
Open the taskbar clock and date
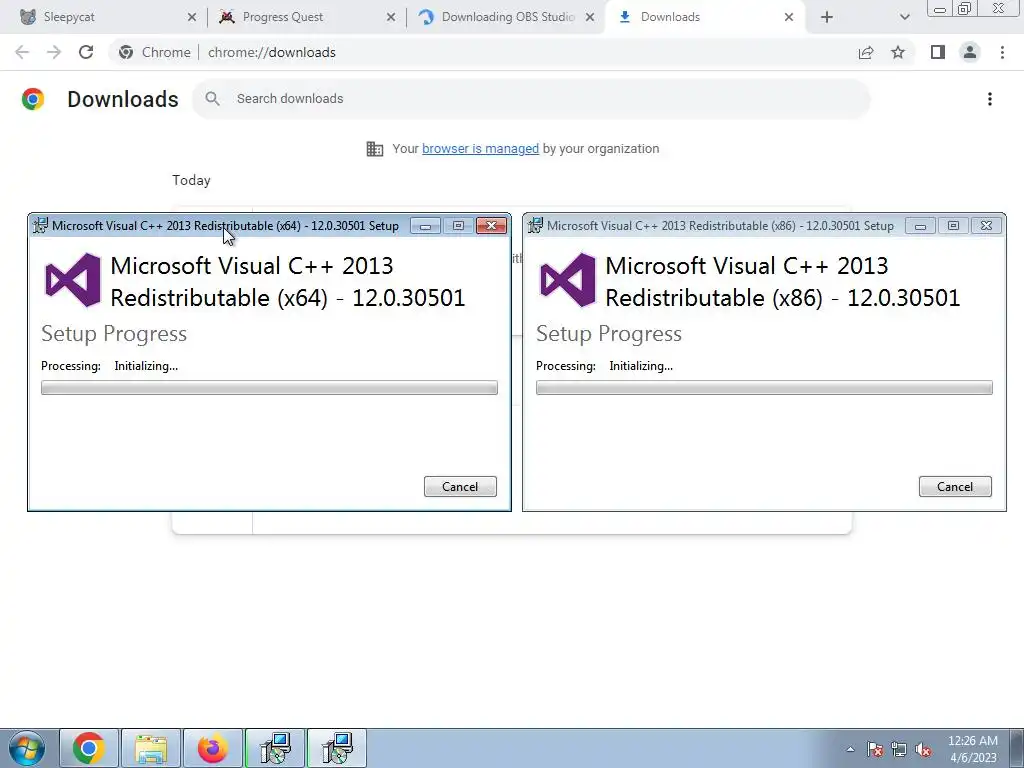(x=973, y=749)
